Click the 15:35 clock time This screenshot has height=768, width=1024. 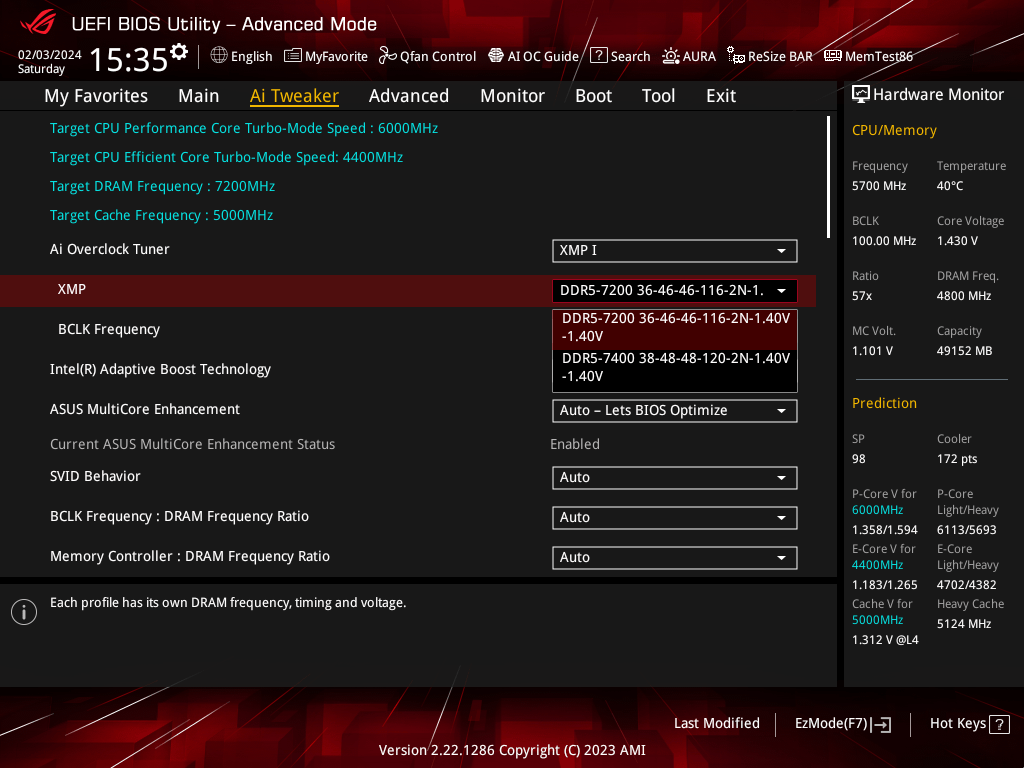click(x=129, y=60)
